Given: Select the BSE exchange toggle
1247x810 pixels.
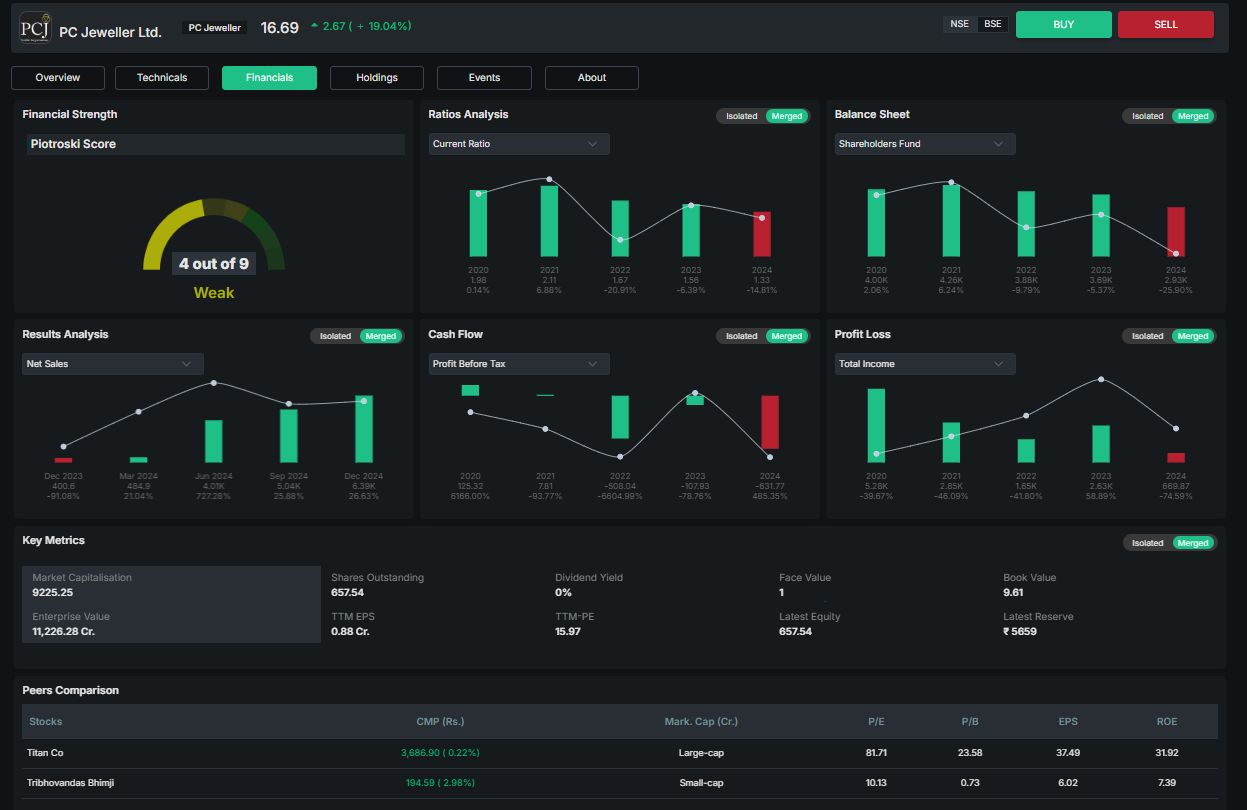Looking at the screenshot, I should coord(992,24).
